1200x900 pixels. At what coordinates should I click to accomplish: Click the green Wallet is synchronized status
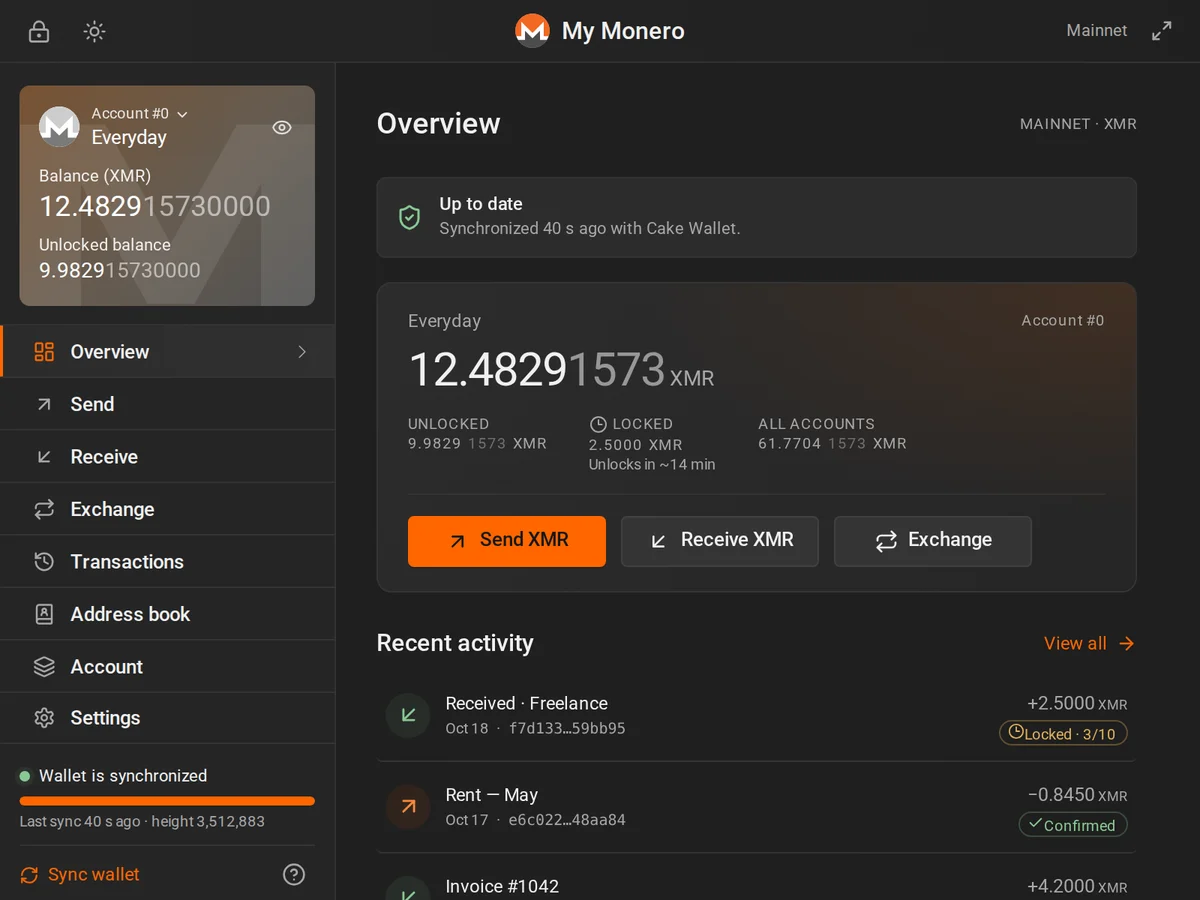click(x=113, y=776)
